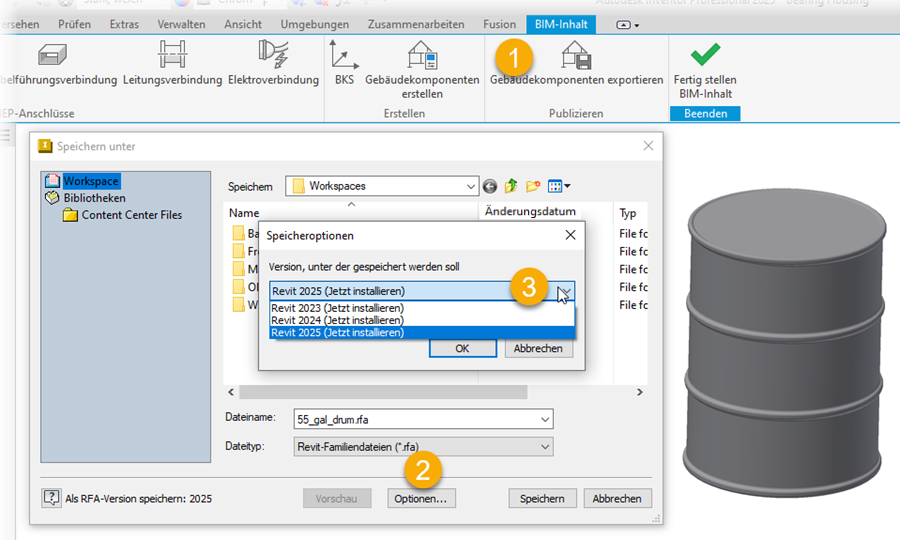The height and width of the screenshot is (540, 900).
Task: Go back using the round back arrow icon
Action: click(490, 186)
